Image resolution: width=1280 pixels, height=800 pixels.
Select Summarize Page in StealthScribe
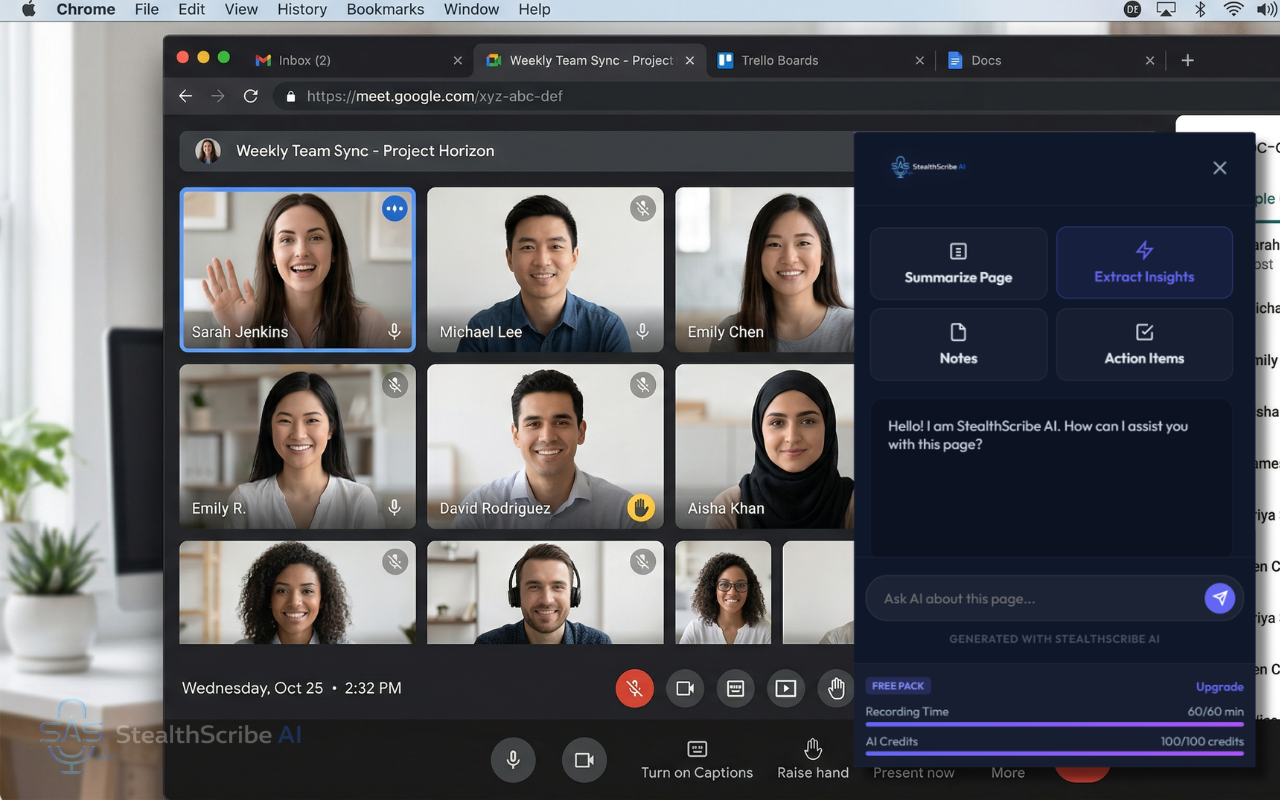click(958, 263)
